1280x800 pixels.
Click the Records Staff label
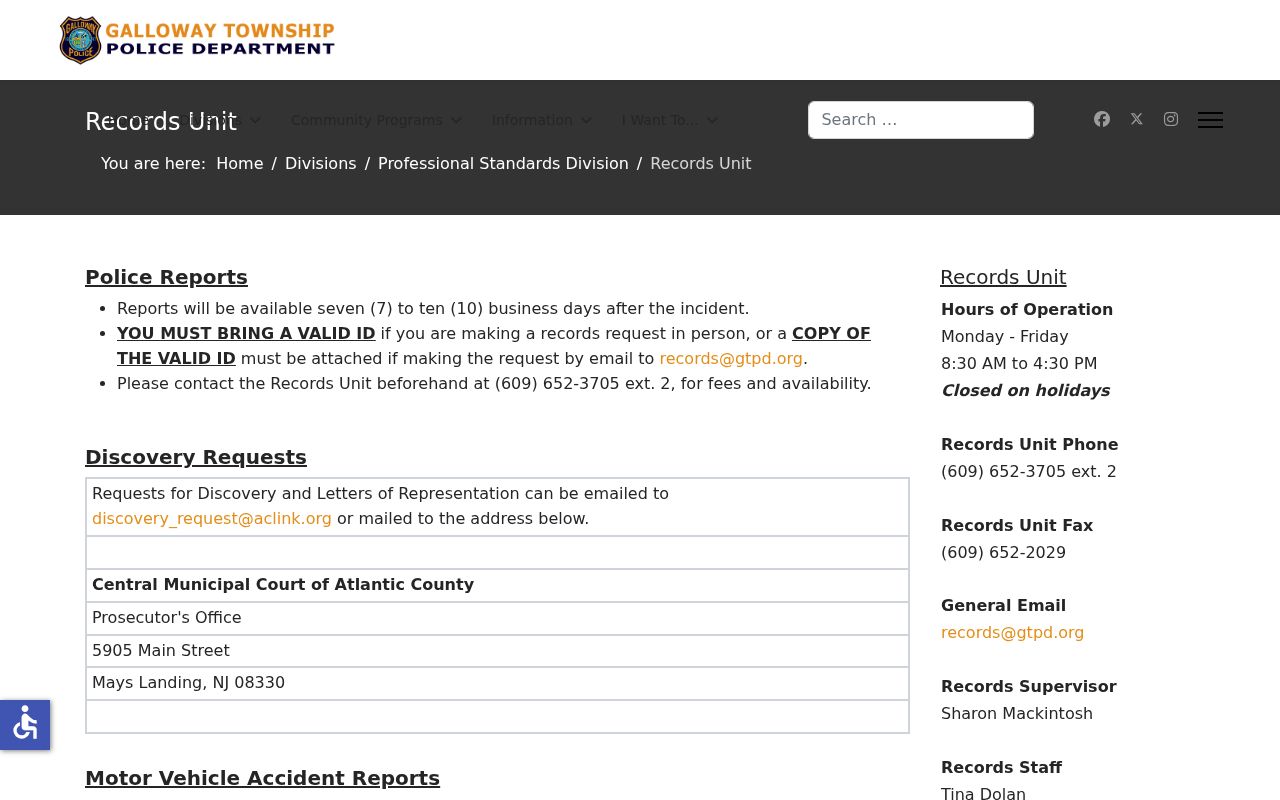click(1001, 767)
